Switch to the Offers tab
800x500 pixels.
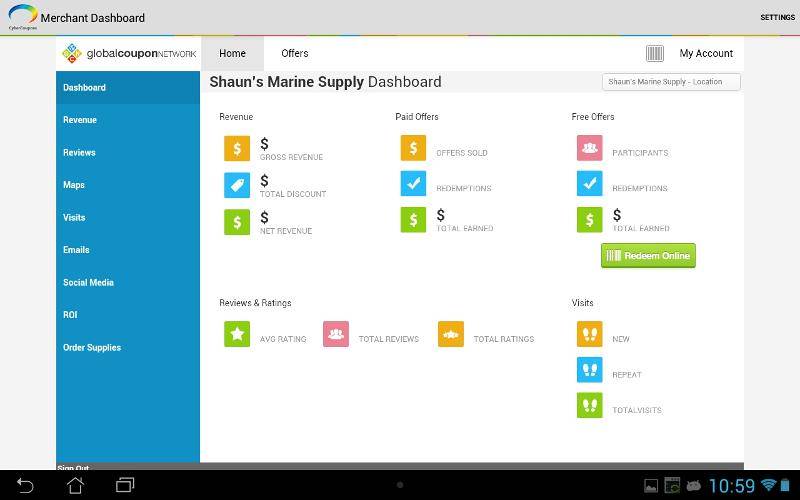(x=295, y=53)
